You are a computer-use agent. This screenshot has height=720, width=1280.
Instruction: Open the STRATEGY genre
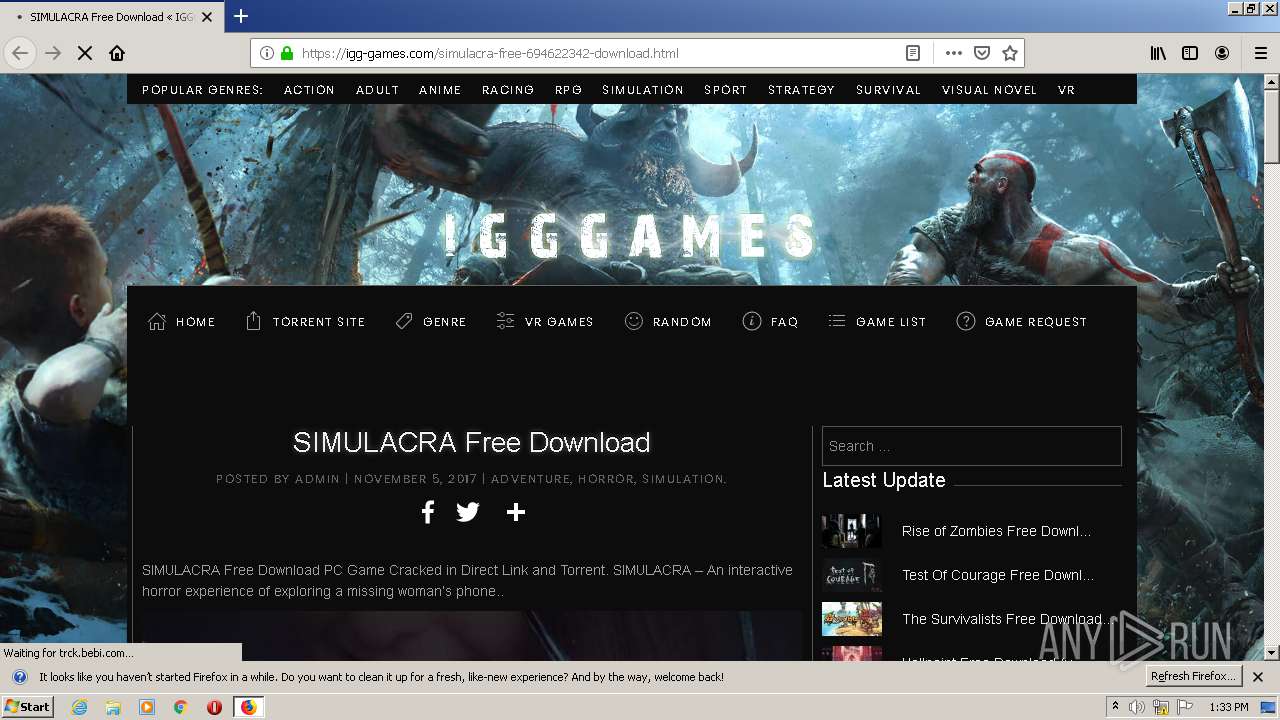(801, 90)
